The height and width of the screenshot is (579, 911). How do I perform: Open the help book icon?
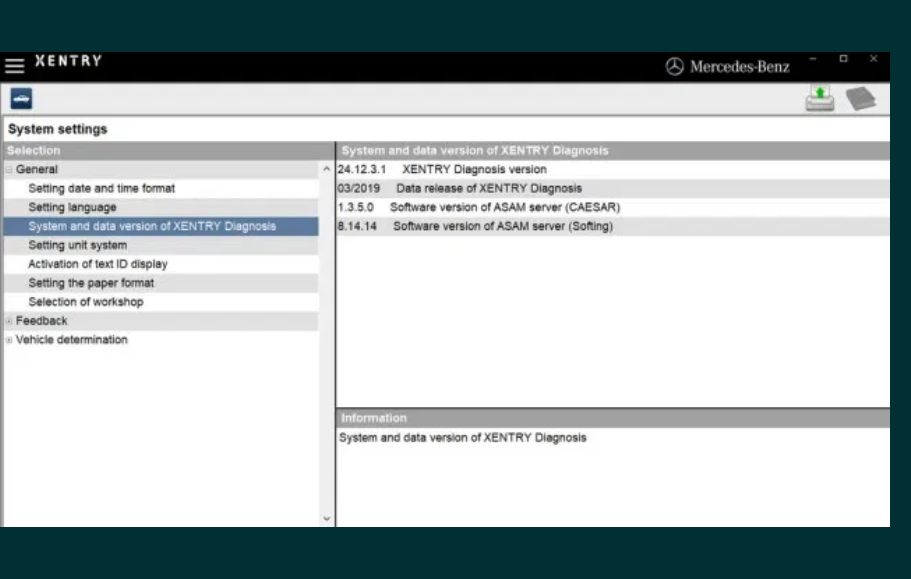point(860,98)
